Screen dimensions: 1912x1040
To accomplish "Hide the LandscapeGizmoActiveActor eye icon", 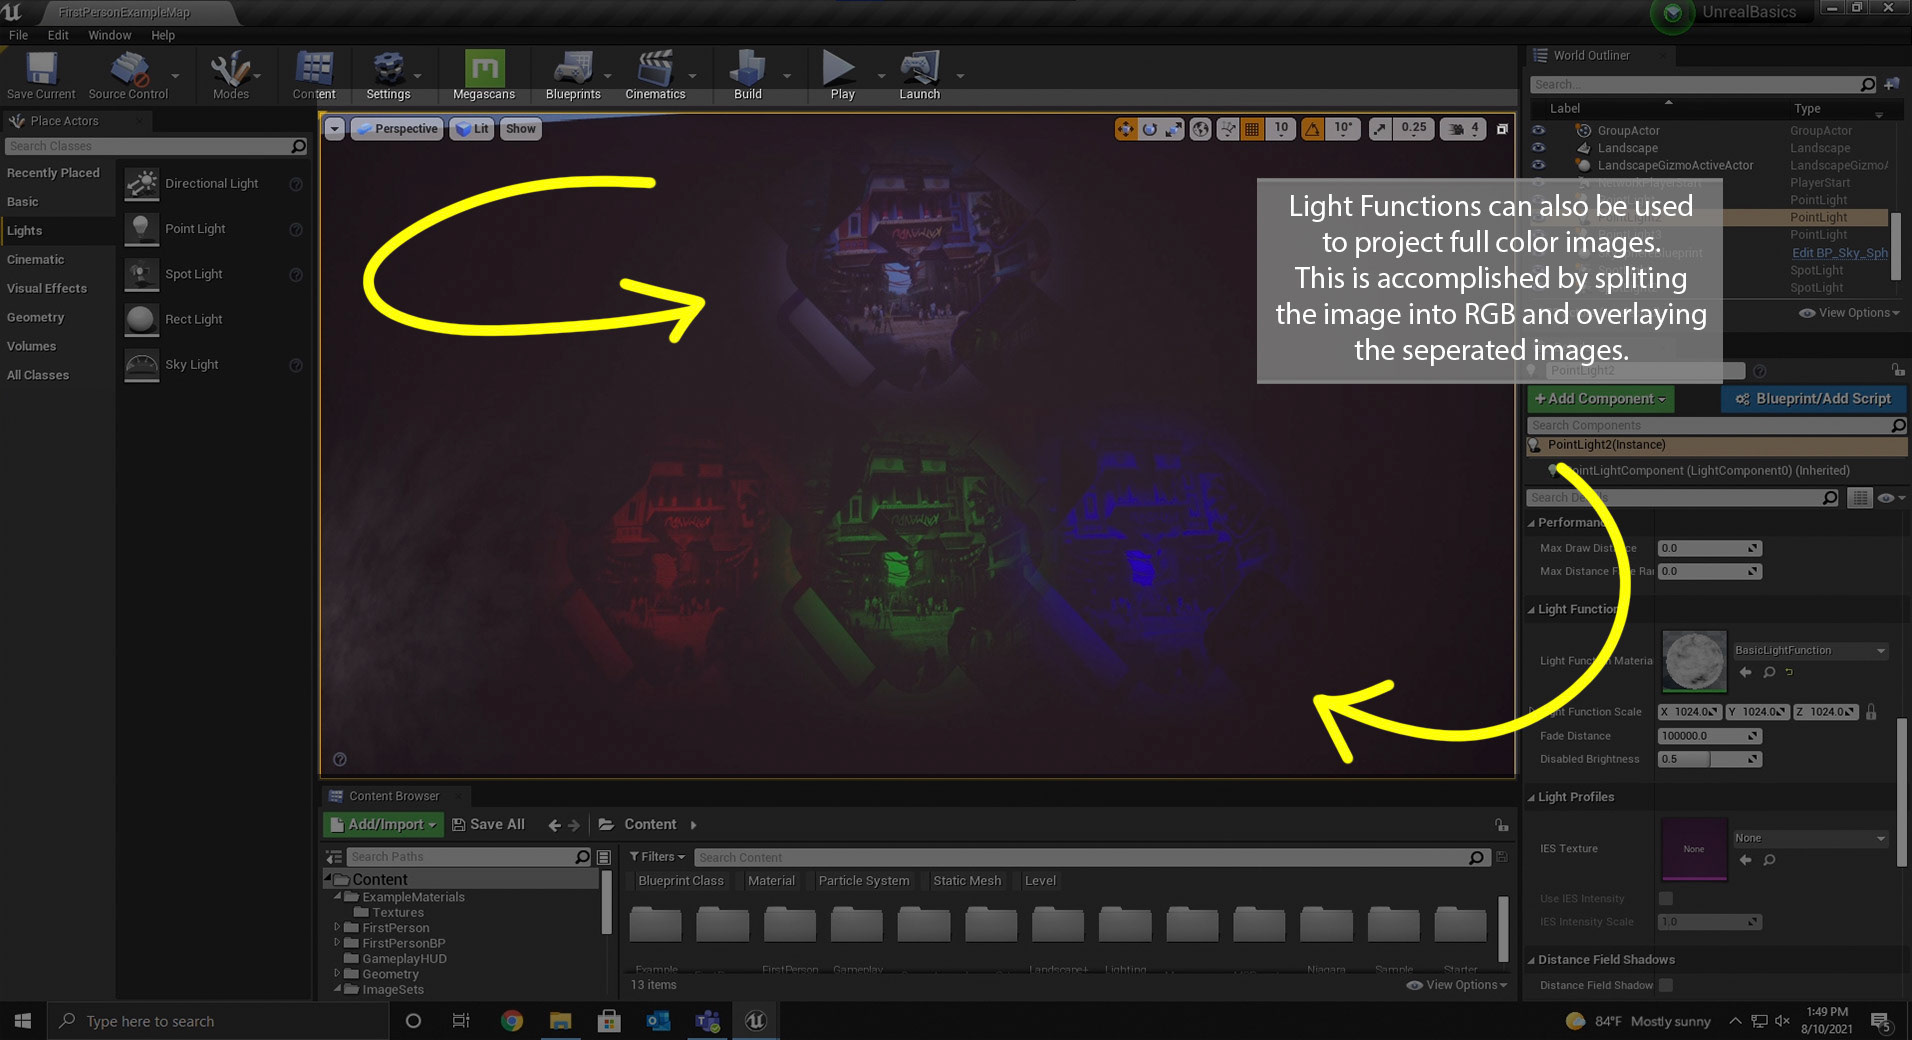I will (1539, 165).
